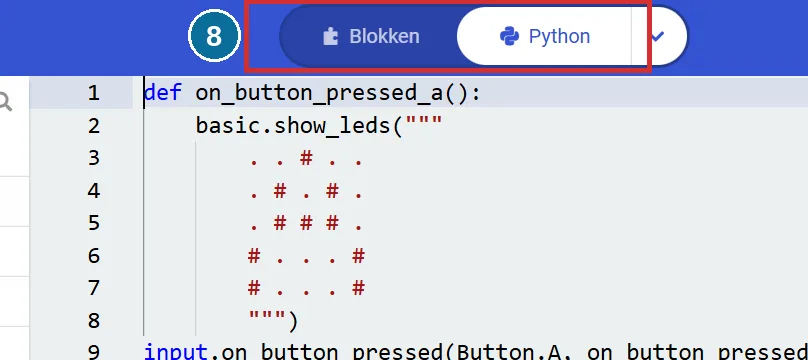The image size is (808, 360).
Task: Click the LED pattern row on line 7
Action: coord(306,288)
